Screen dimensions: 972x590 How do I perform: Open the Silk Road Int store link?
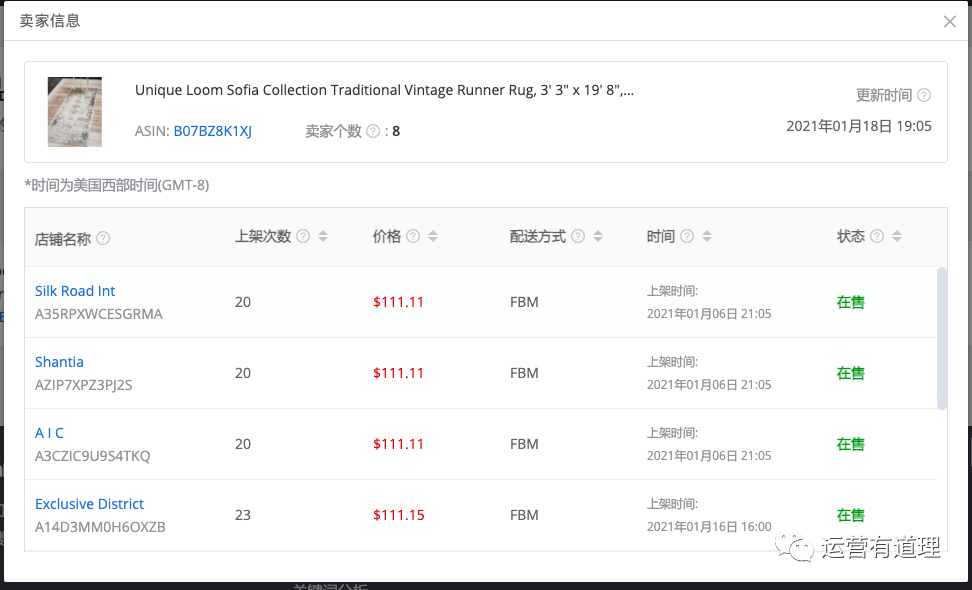click(75, 291)
